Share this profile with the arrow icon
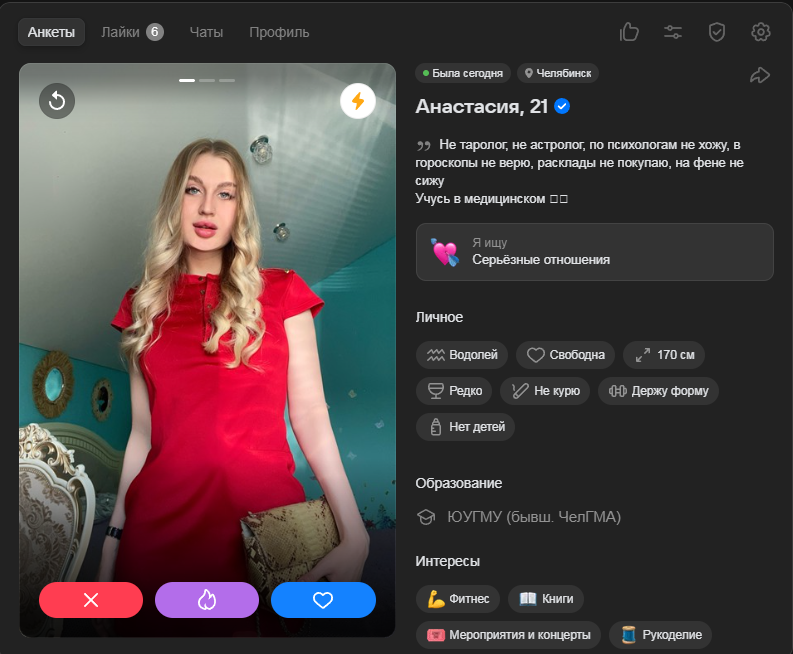The width and height of the screenshot is (793, 654). 759,75
